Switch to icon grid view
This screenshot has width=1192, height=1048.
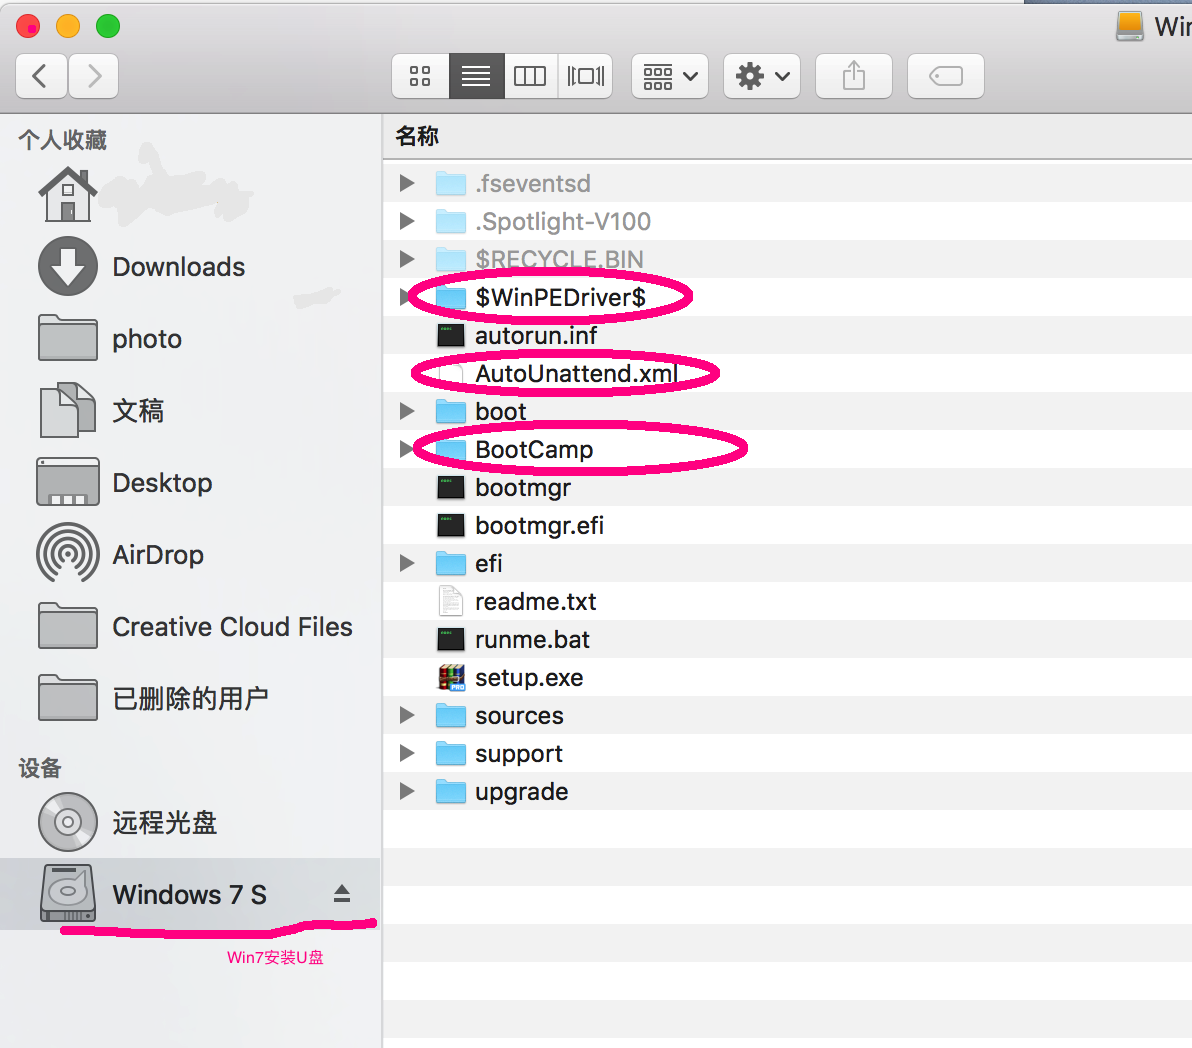(x=419, y=76)
